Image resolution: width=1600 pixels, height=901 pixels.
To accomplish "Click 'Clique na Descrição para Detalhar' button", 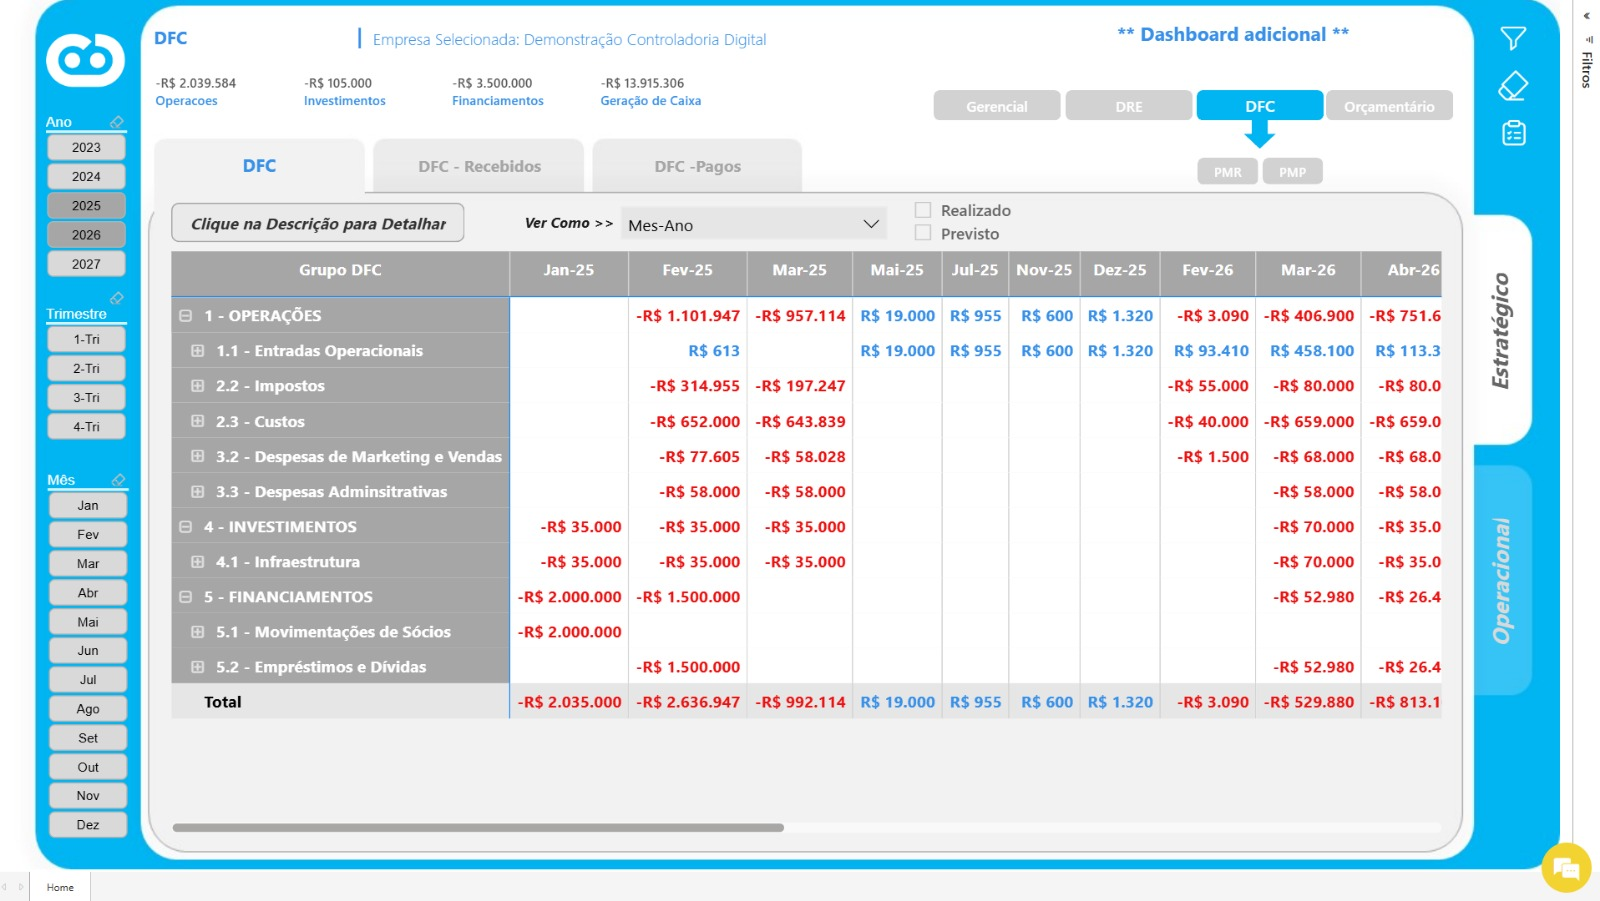I will (x=318, y=223).
